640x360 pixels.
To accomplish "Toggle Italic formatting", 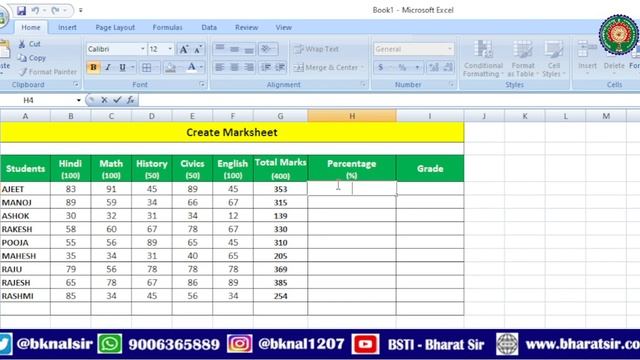I will [x=108, y=67].
